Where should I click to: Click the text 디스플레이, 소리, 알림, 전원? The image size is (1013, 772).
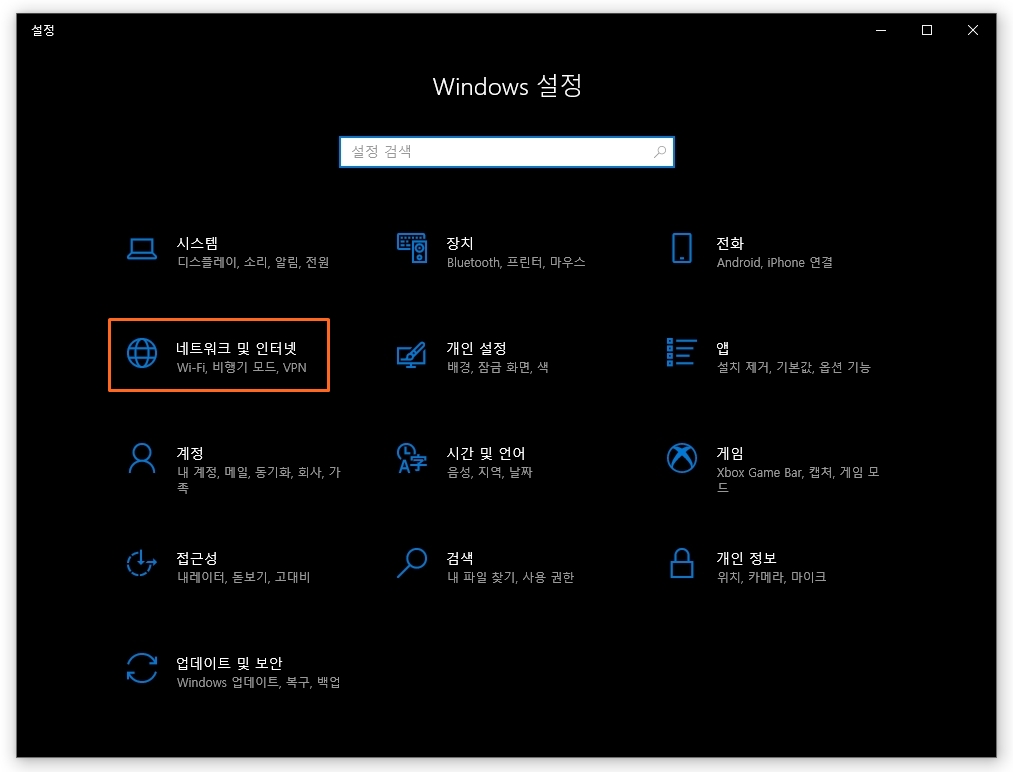point(253,262)
